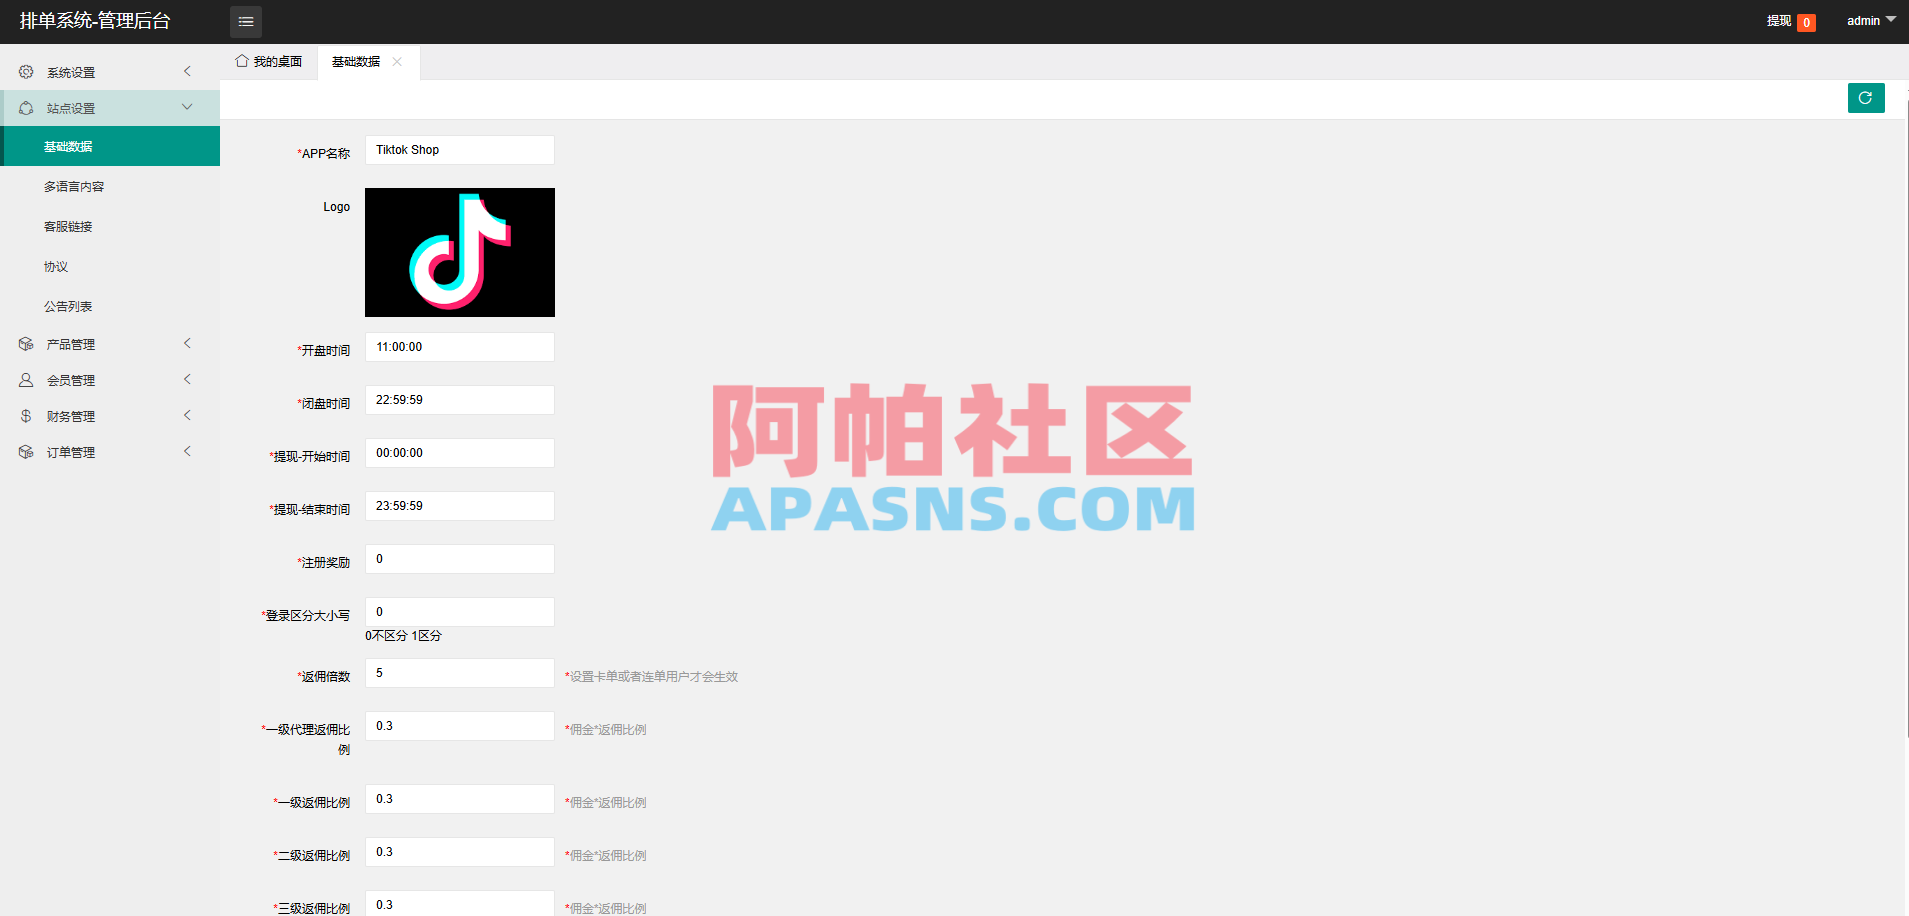Open the admin account dropdown
Viewport: 1909px width, 916px height.
click(1869, 20)
